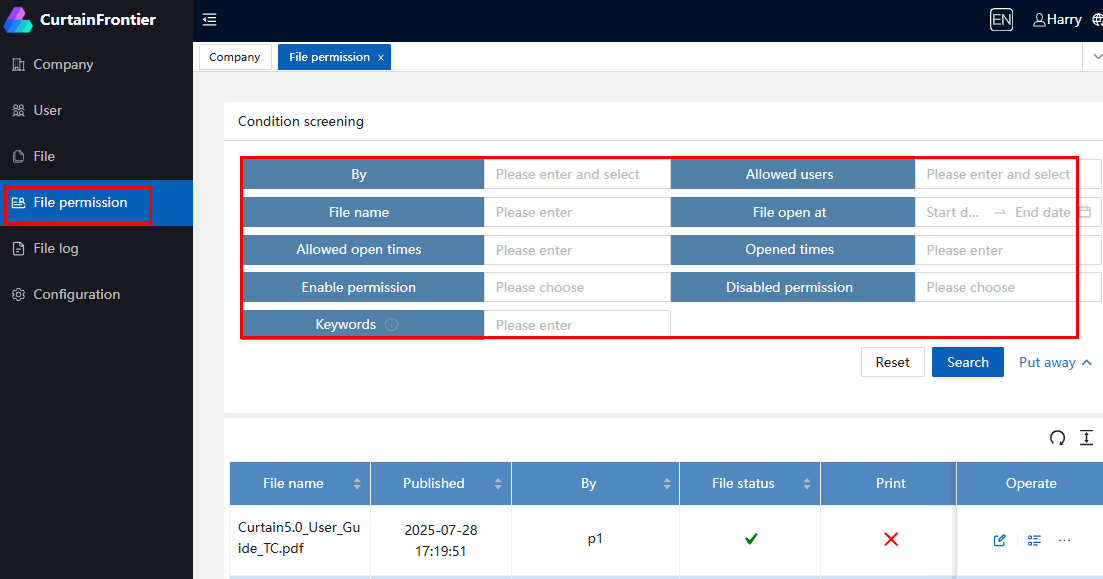Click the Condition screening heading
1103x579 pixels.
tap(301, 121)
